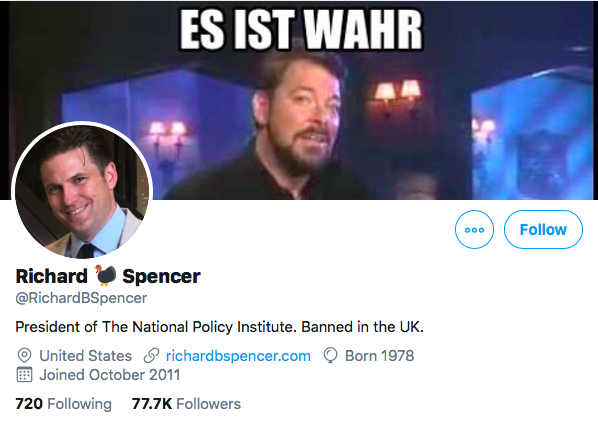Screen dimensions: 598x424
Task: Click the Born 1978 text
Action: pyautogui.click(x=379, y=356)
